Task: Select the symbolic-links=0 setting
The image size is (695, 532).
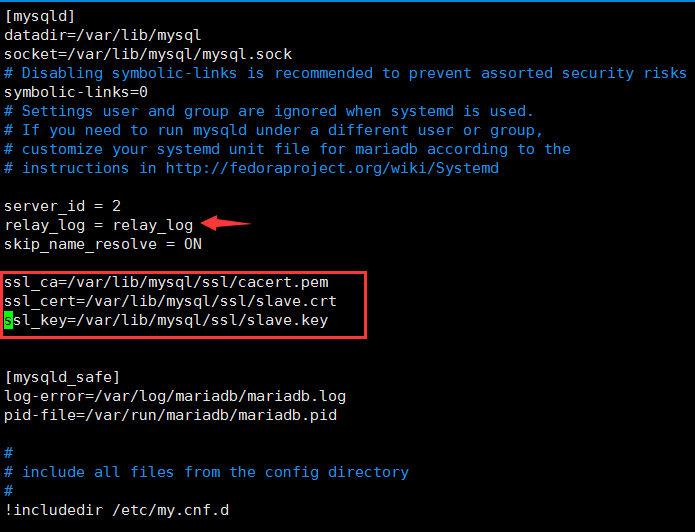Action: 76,92
